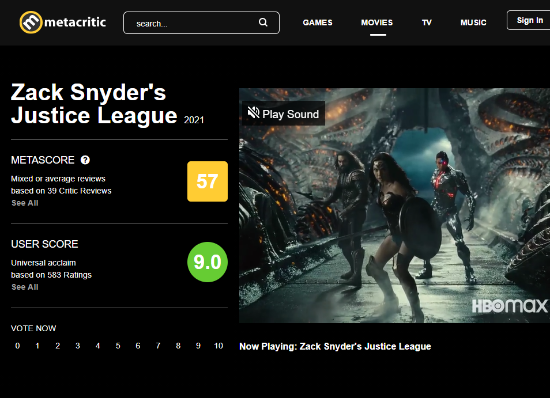Click the search magnifier icon
This screenshot has height=398, width=550.
(263, 22)
